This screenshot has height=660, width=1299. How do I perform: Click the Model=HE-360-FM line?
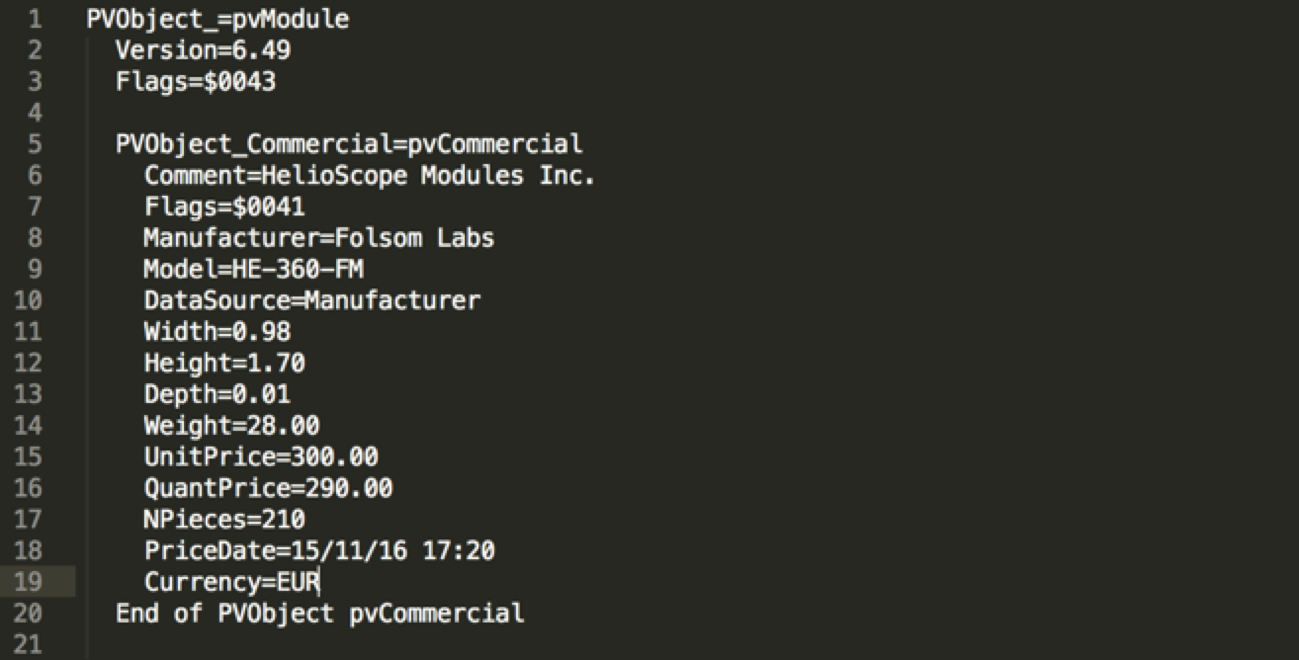261,269
